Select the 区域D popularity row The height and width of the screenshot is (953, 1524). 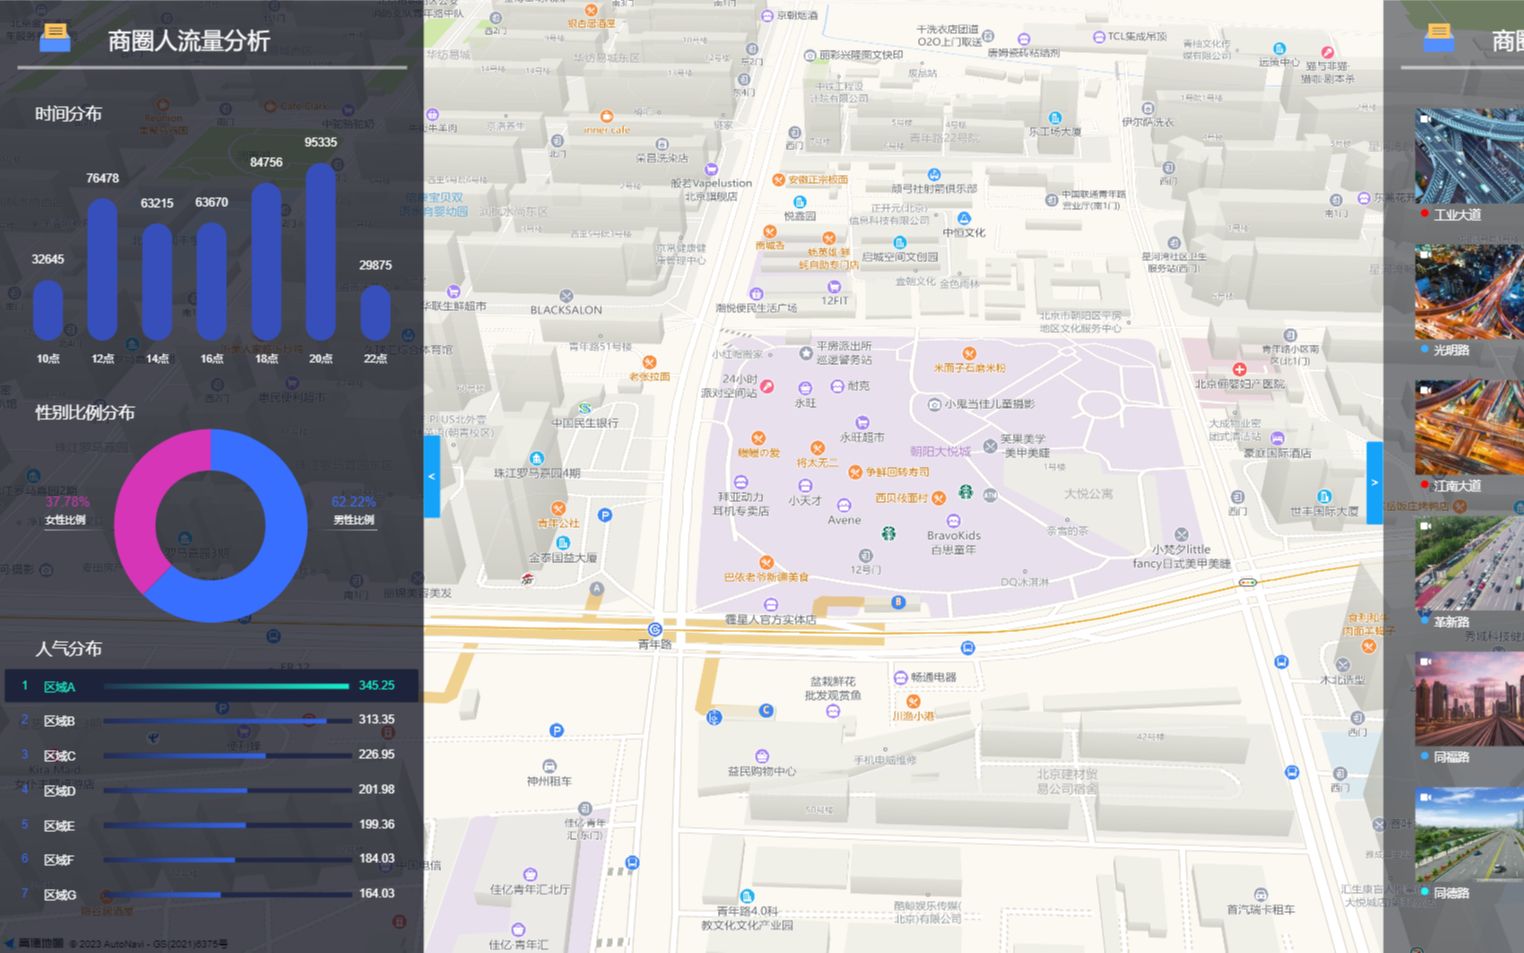(x=211, y=790)
